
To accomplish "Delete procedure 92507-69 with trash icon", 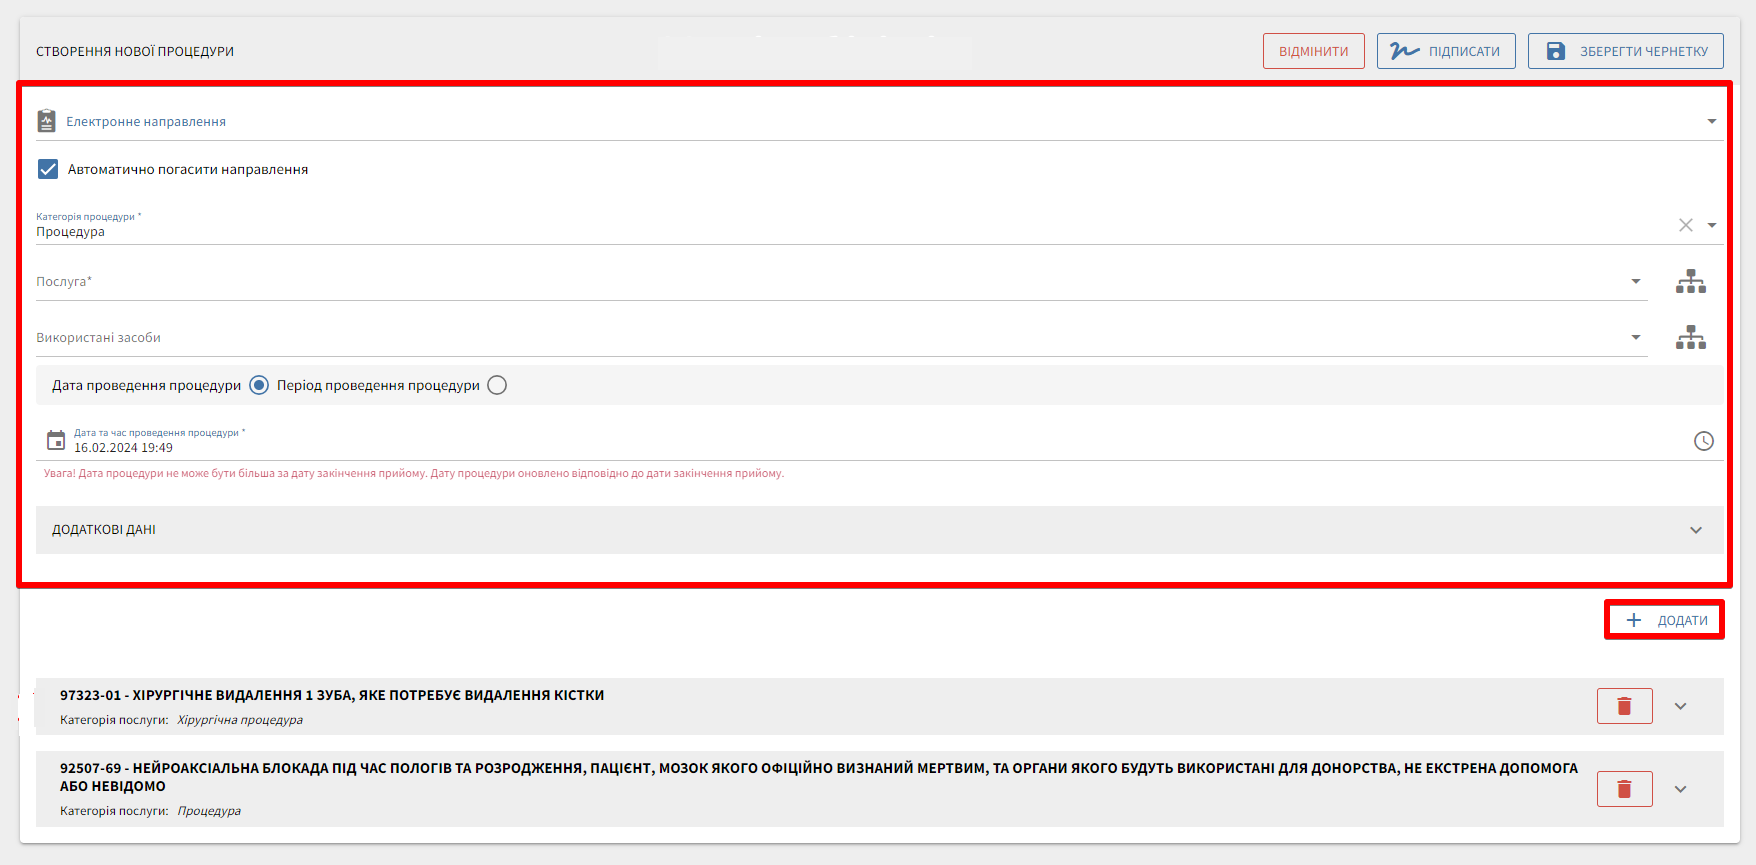I will [1624, 789].
